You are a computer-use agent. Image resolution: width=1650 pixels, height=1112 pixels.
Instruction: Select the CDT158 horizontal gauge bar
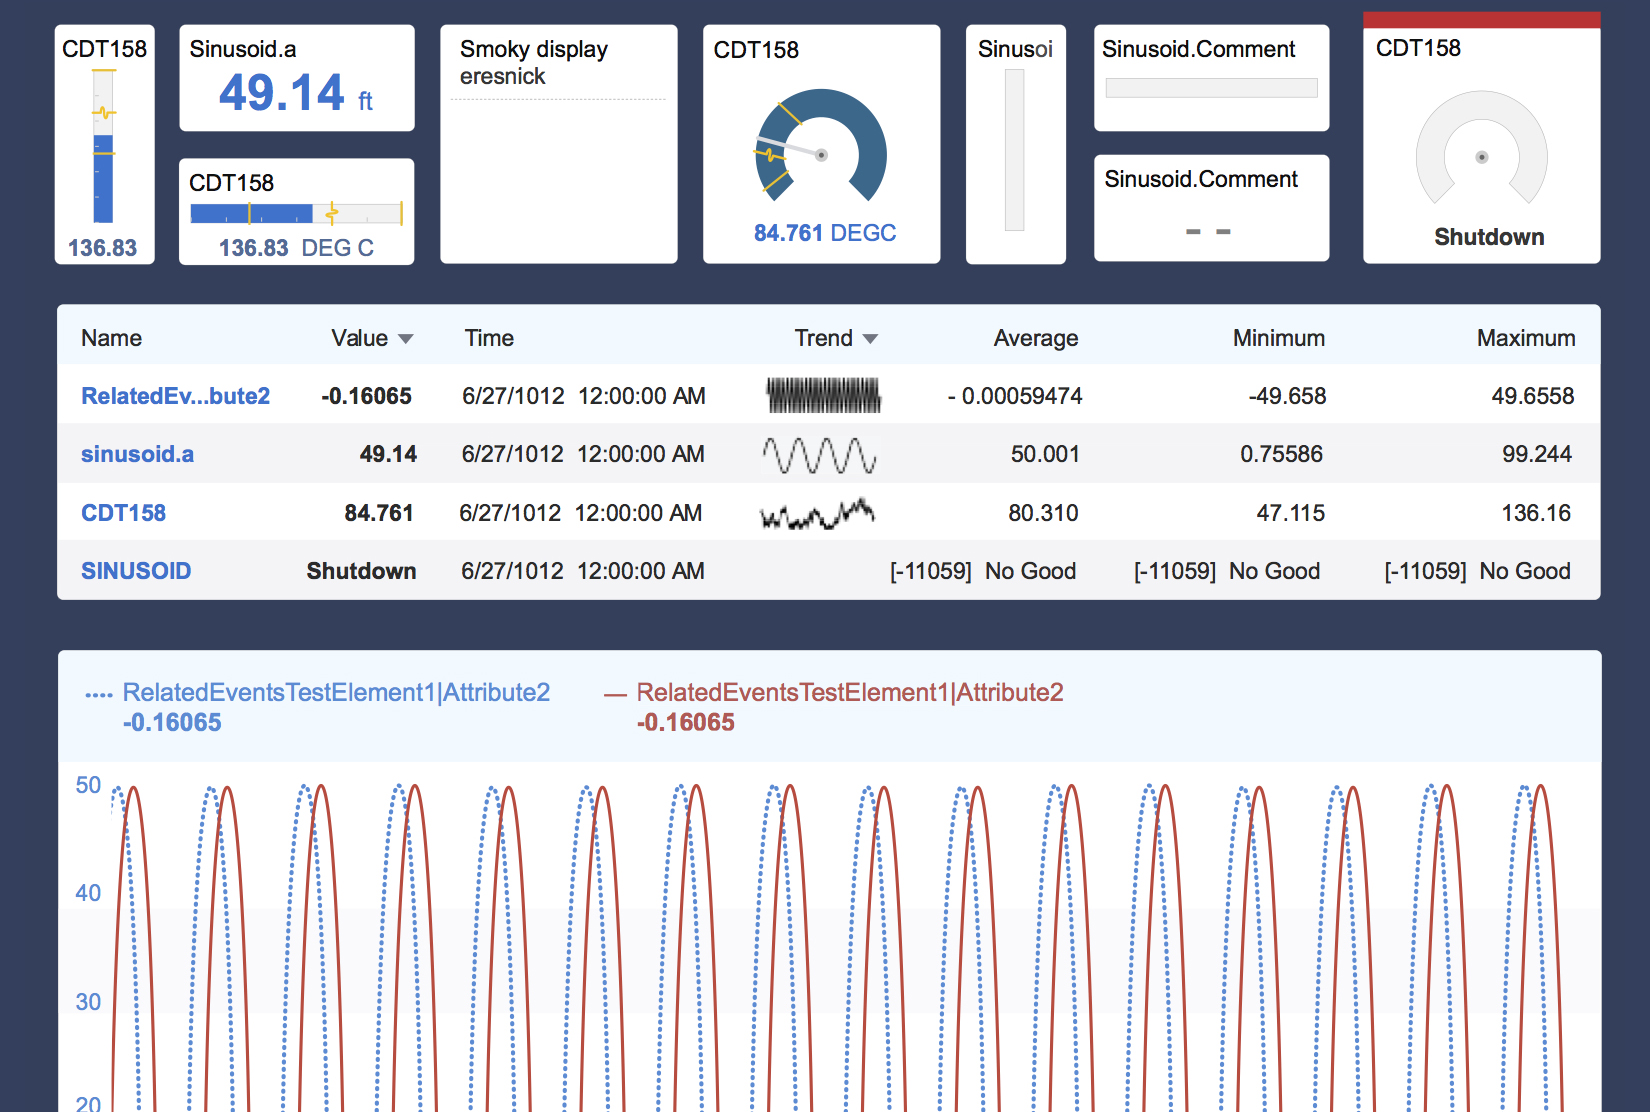tap(296, 213)
